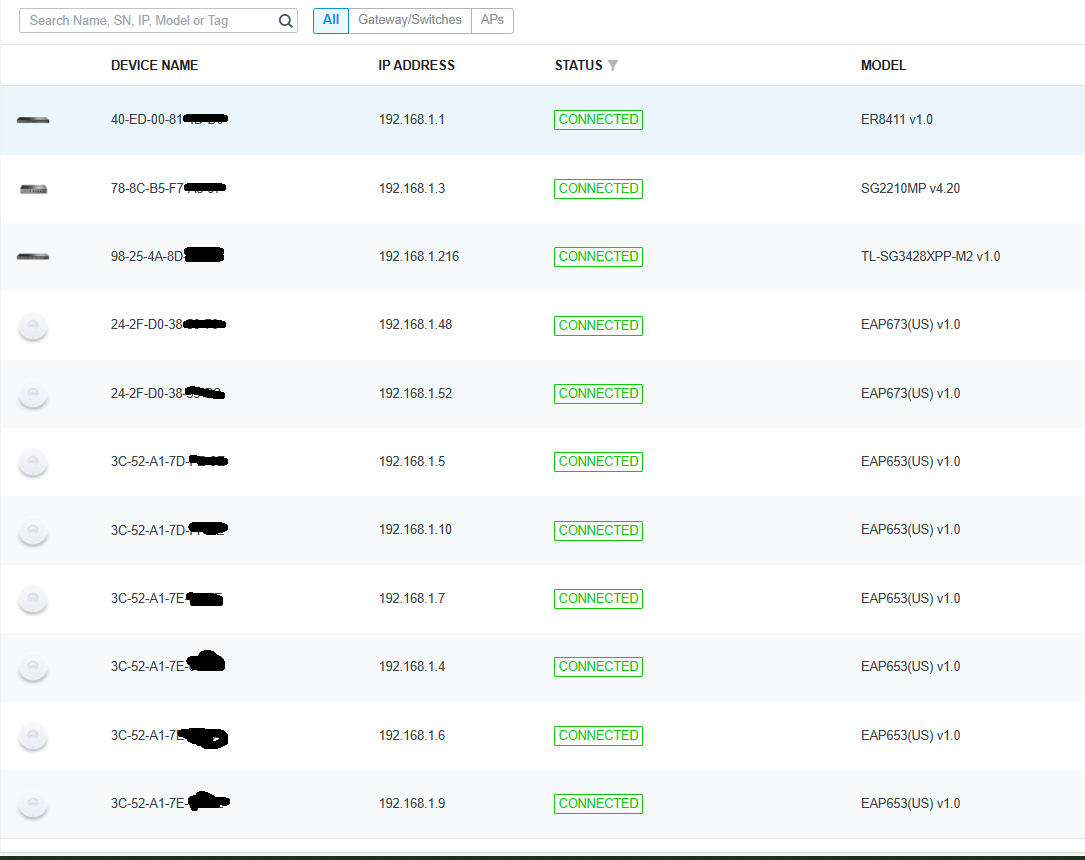Screen dimensions: 1085x860
Task: Open device name of 192.168.1.6 row
Action: (x=170, y=736)
